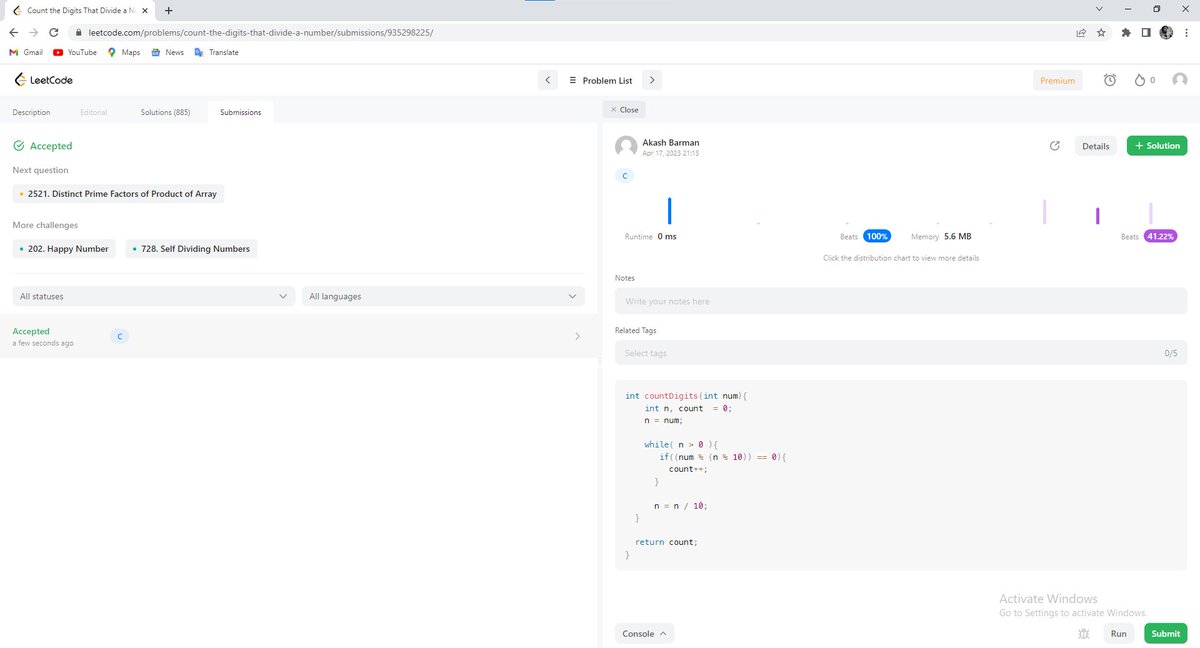Screen dimensions: 1200x648
Task: Click the browser forward button
Action: (x=34, y=32)
